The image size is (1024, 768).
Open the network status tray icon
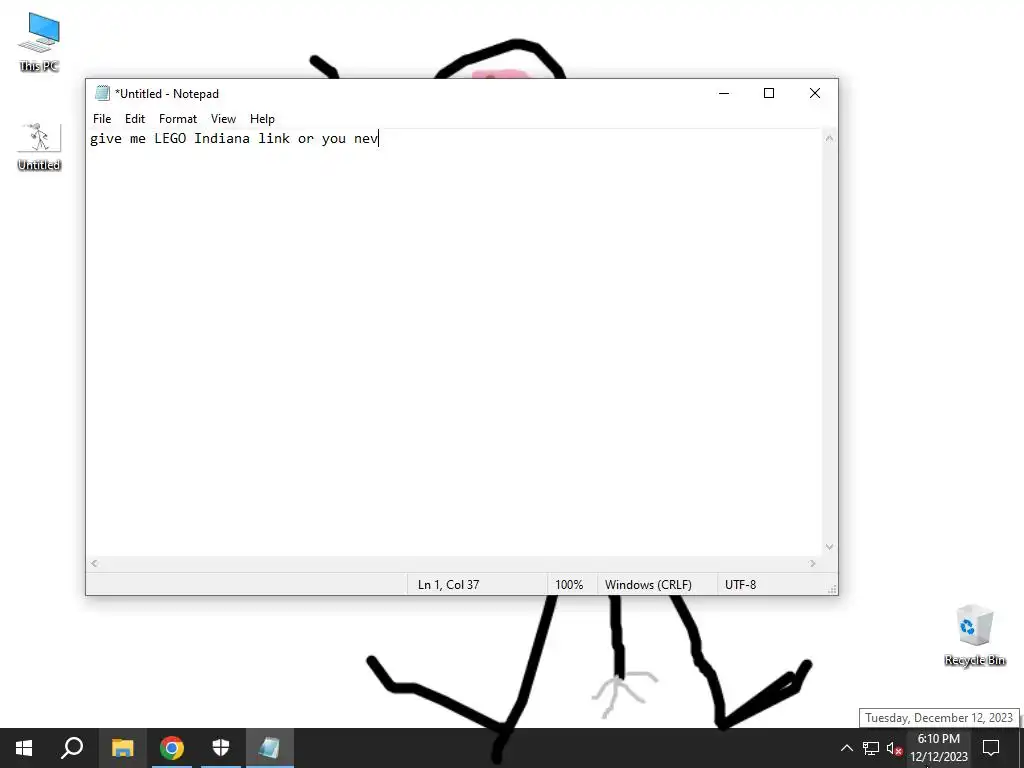871,748
